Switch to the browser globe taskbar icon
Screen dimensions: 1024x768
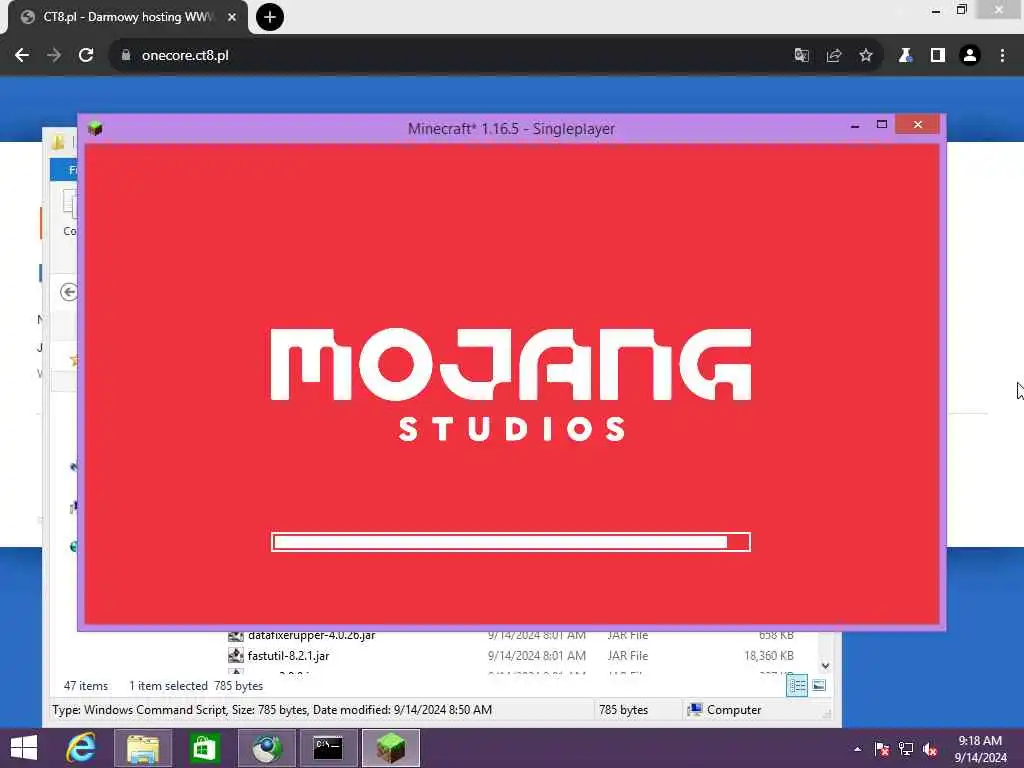click(266, 748)
